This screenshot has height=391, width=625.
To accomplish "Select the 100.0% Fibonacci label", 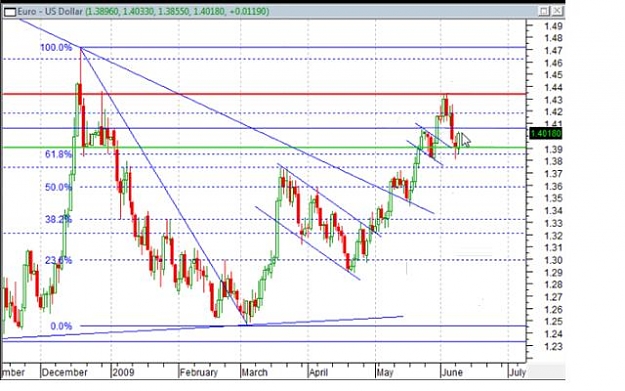I will (56, 48).
